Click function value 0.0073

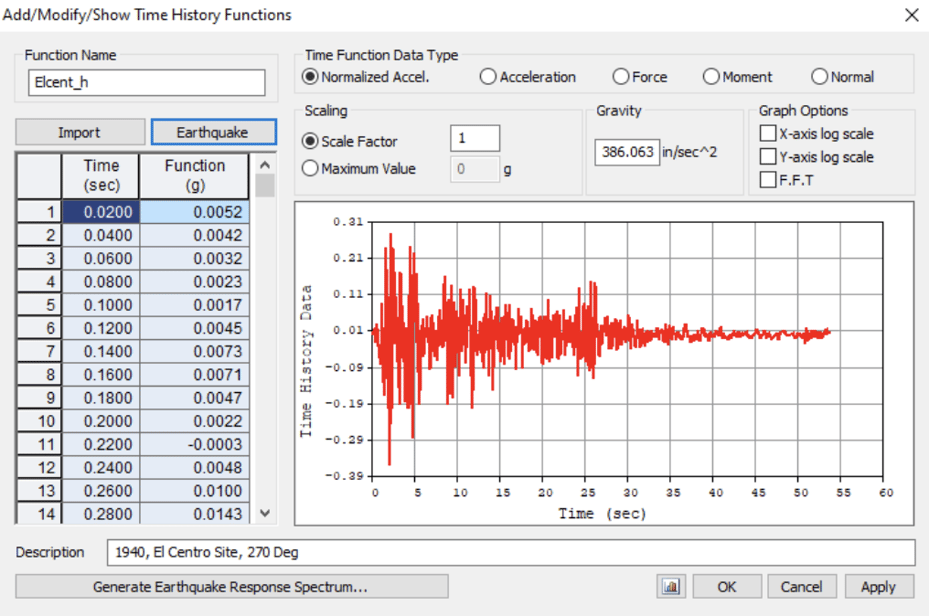pos(194,351)
